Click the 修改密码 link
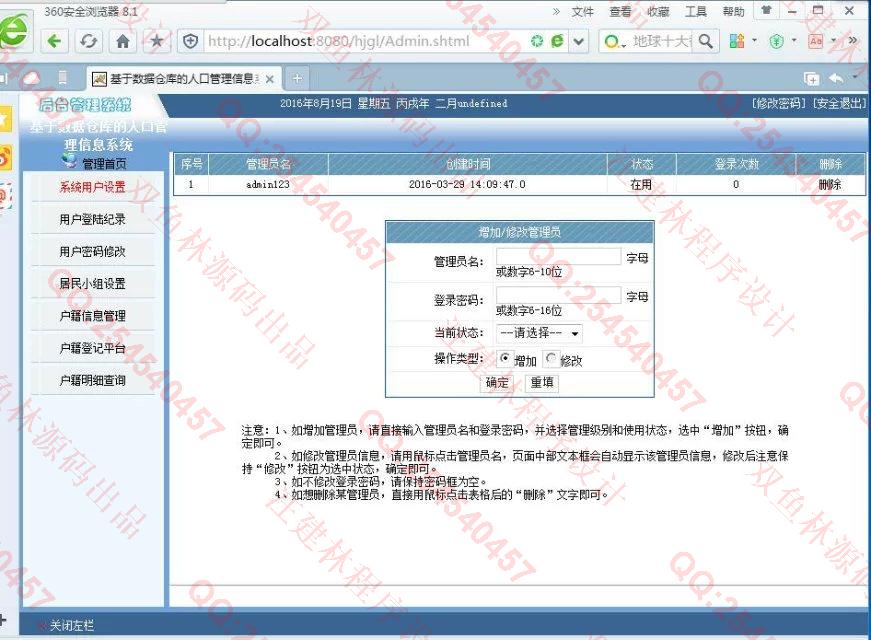This screenshot has width=871, height=640. pyautogui.click(x=779, y=103)
